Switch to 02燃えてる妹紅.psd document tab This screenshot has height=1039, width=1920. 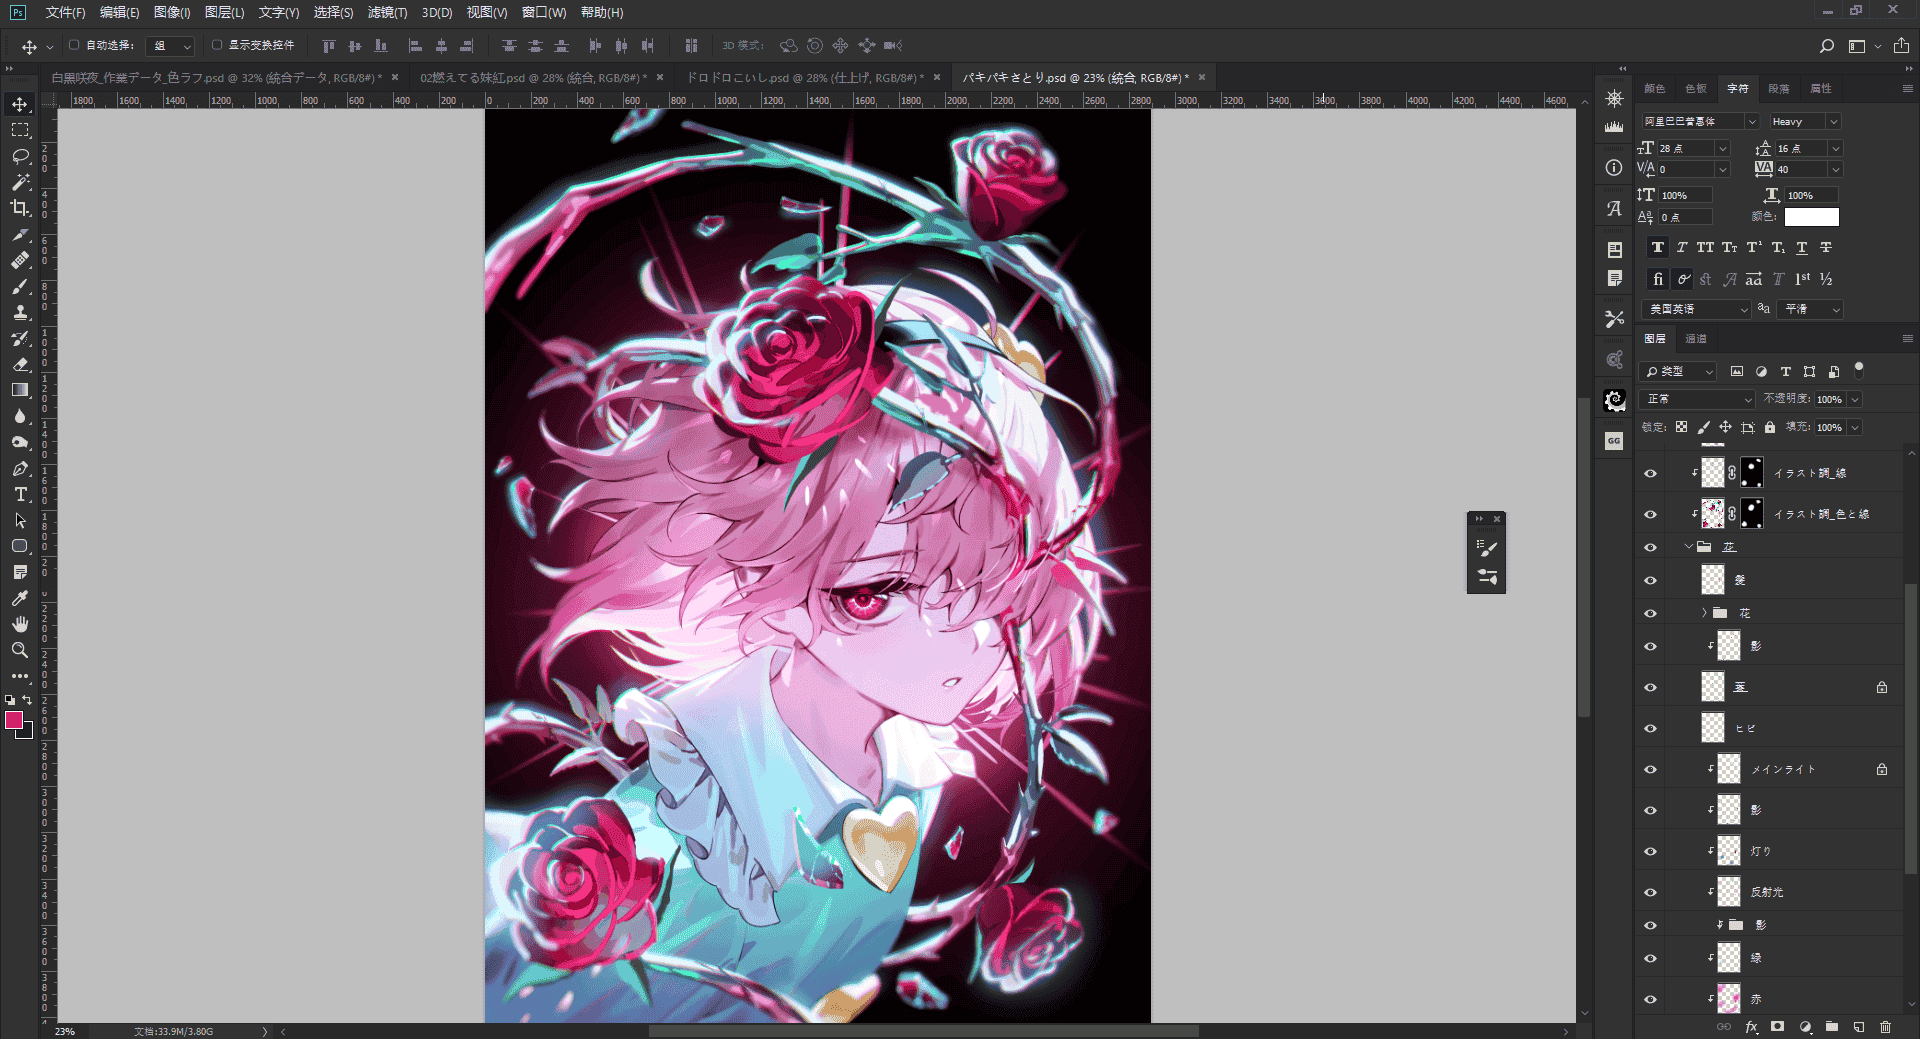534,77
